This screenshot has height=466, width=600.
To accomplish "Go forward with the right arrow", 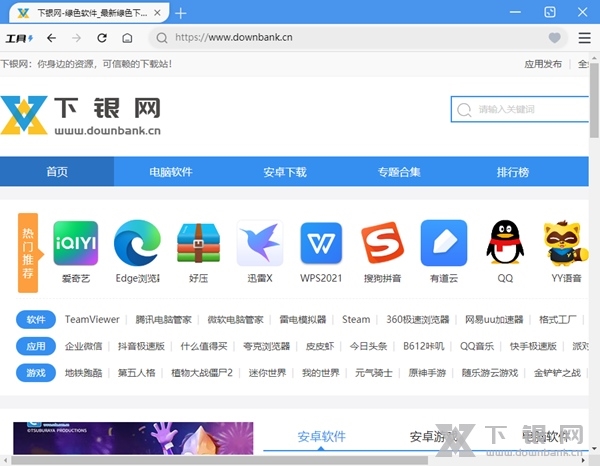I will tap(77, 38).
